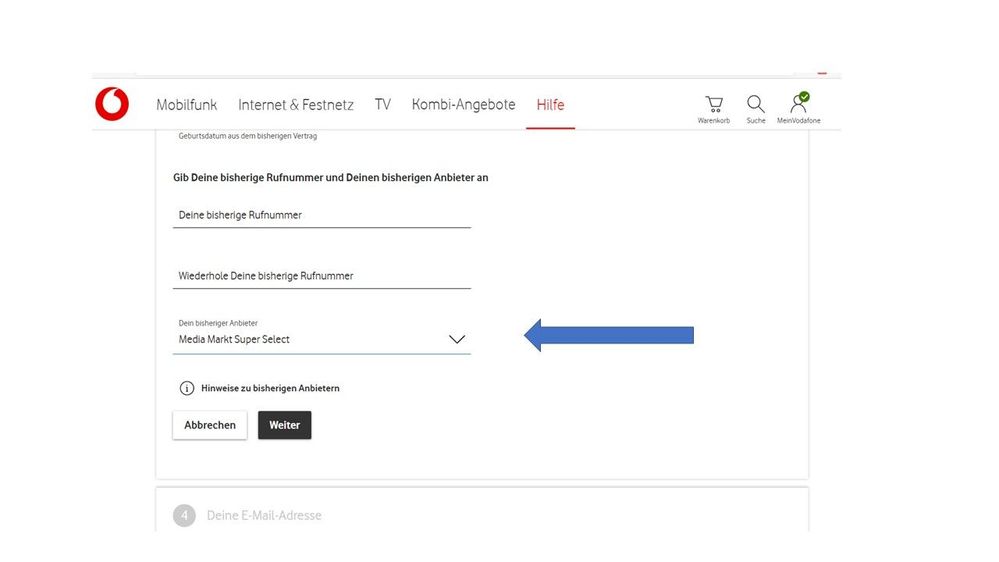Open the Kombi-Angebote menu
The image size is (999, 562).
point(463,104)
